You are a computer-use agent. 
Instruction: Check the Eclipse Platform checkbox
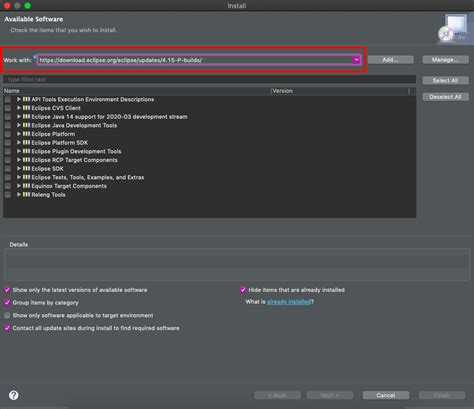(x=8, y=134)
